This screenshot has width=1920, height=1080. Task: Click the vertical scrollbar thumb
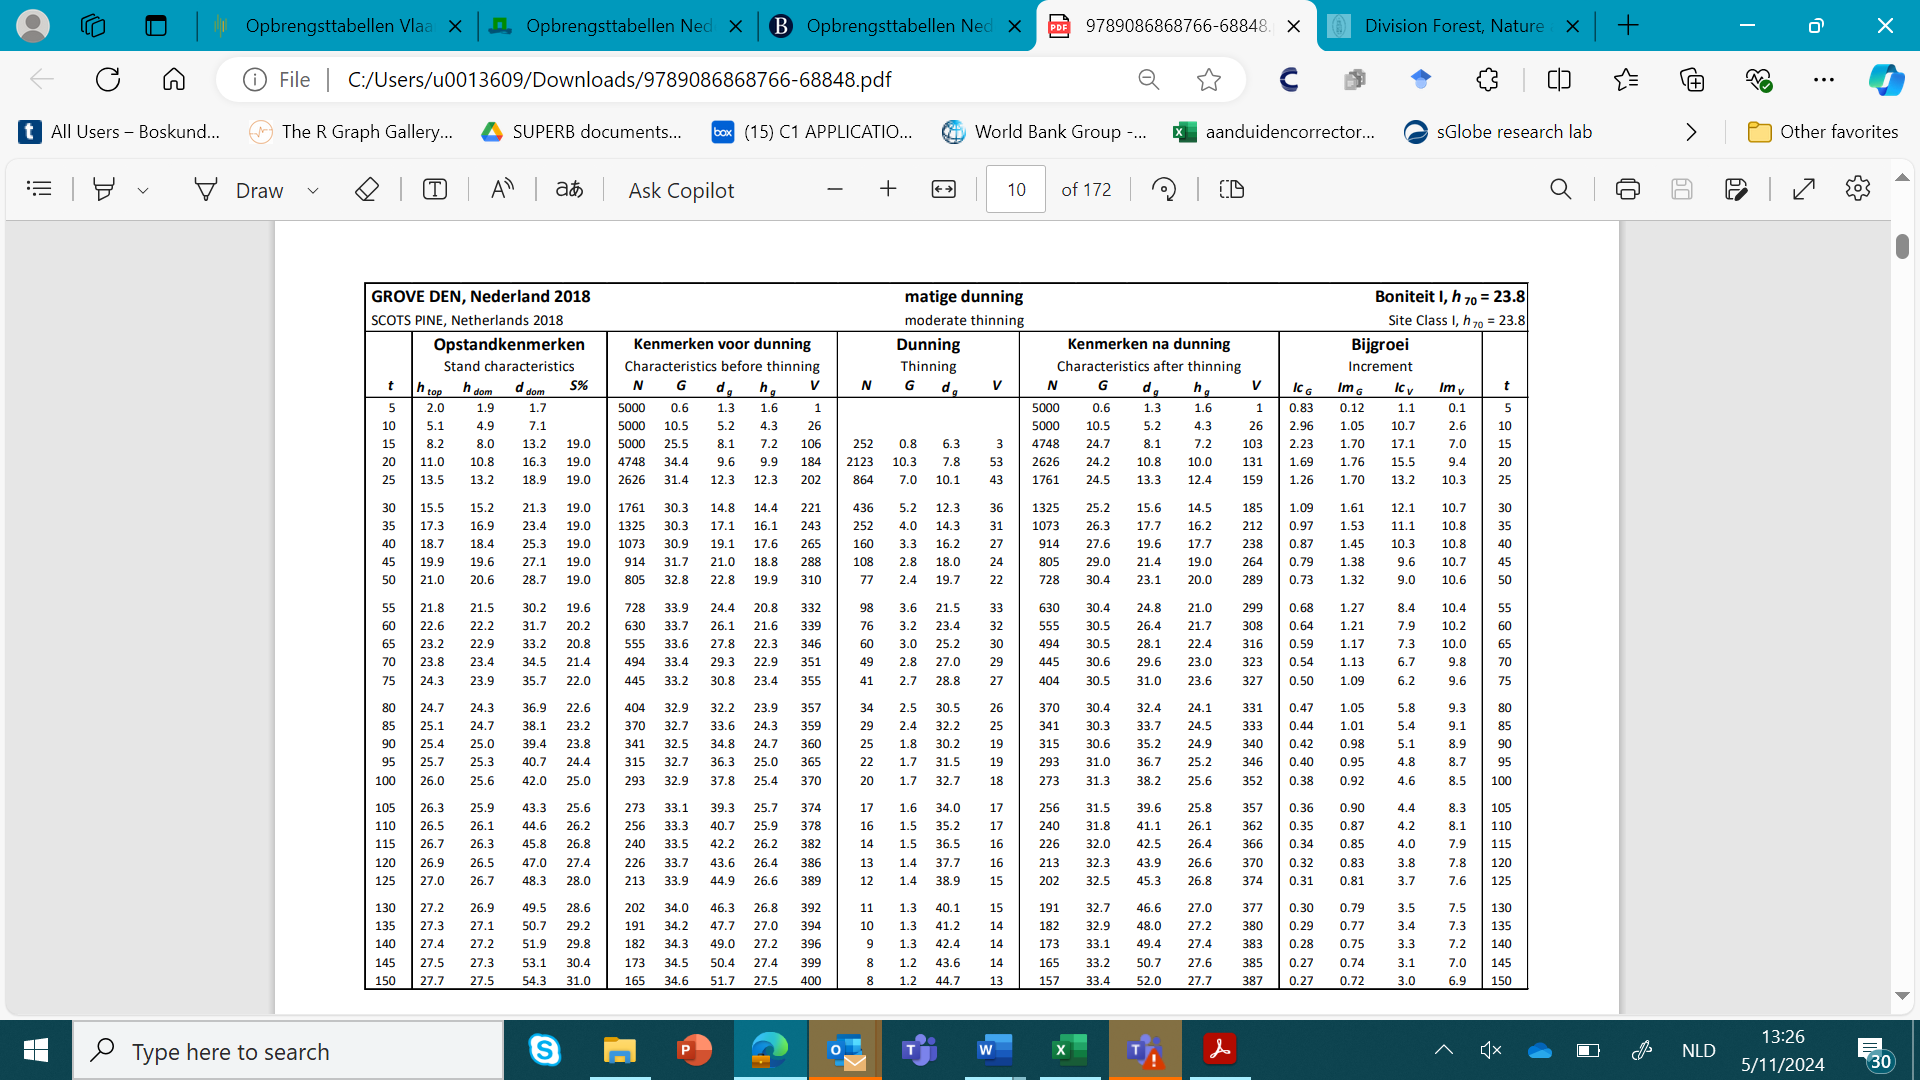tap(1902, 246)
